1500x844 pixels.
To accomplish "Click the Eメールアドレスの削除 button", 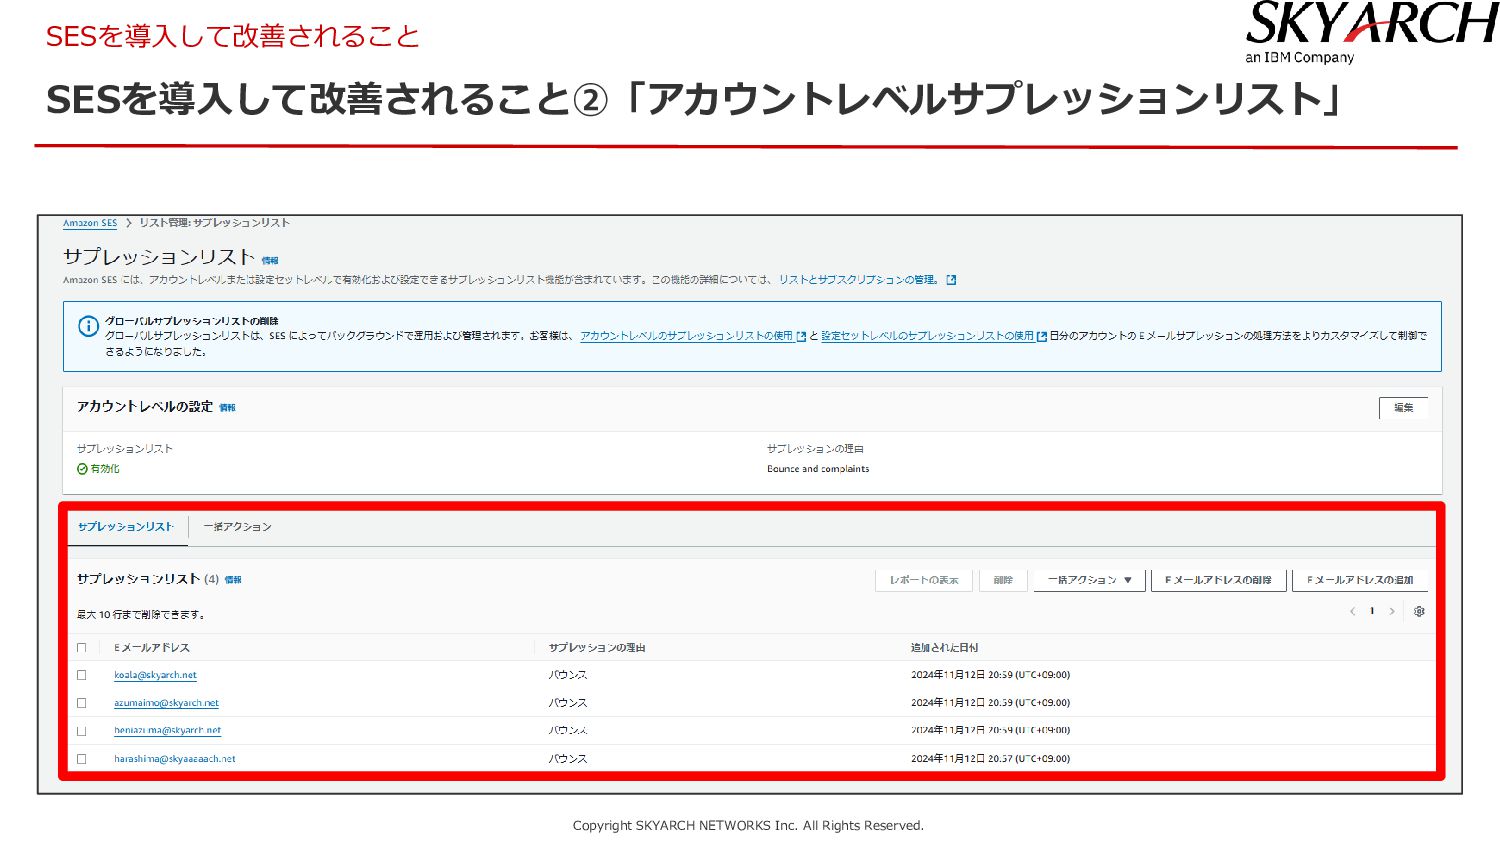I will (x=1218, y=580).
